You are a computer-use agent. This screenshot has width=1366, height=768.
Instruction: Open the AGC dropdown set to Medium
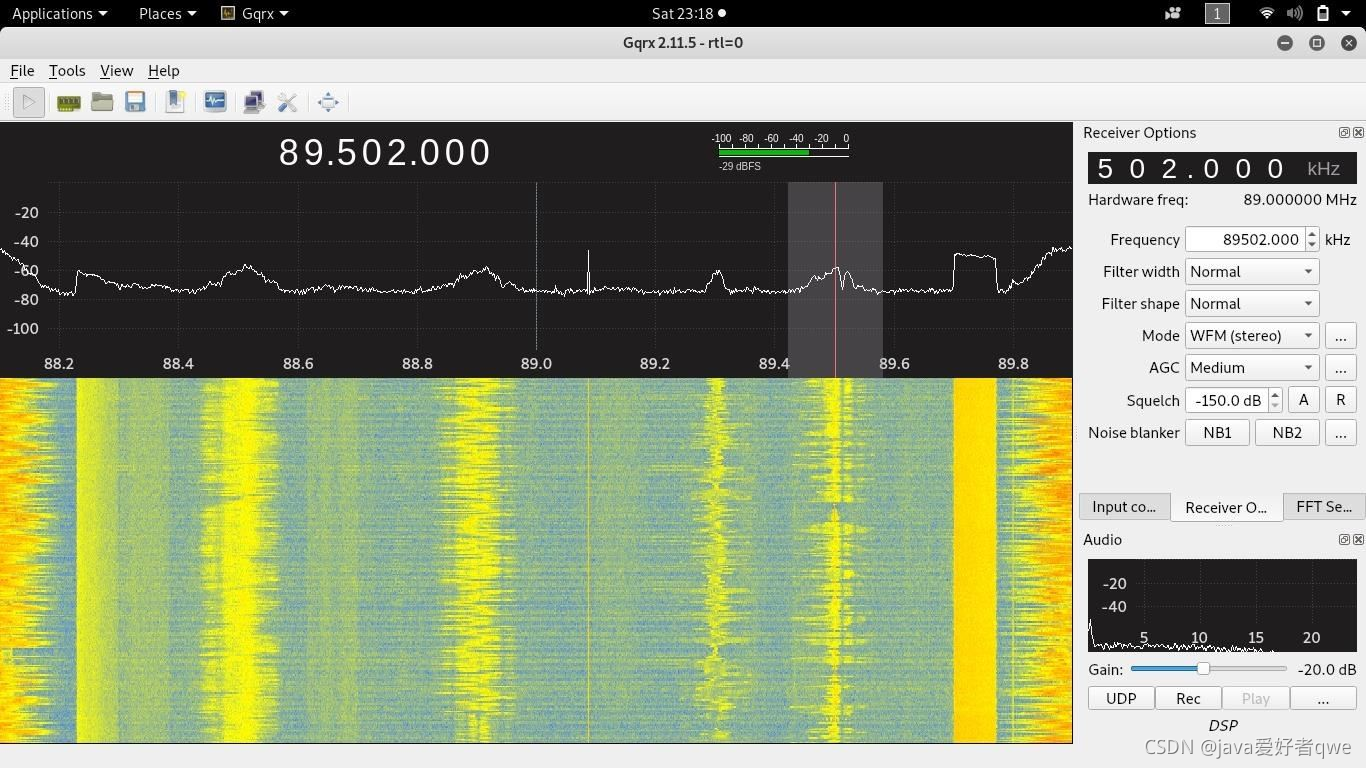[1251, 367]
